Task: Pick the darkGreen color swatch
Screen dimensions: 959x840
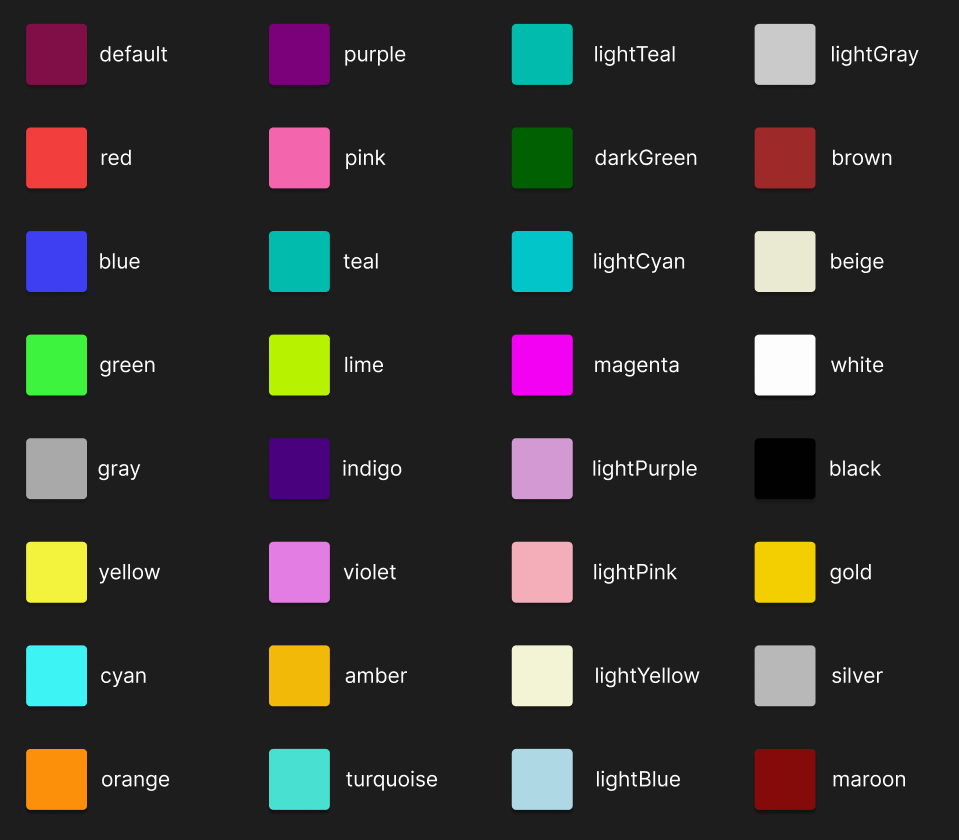Action: pos(542,158)
